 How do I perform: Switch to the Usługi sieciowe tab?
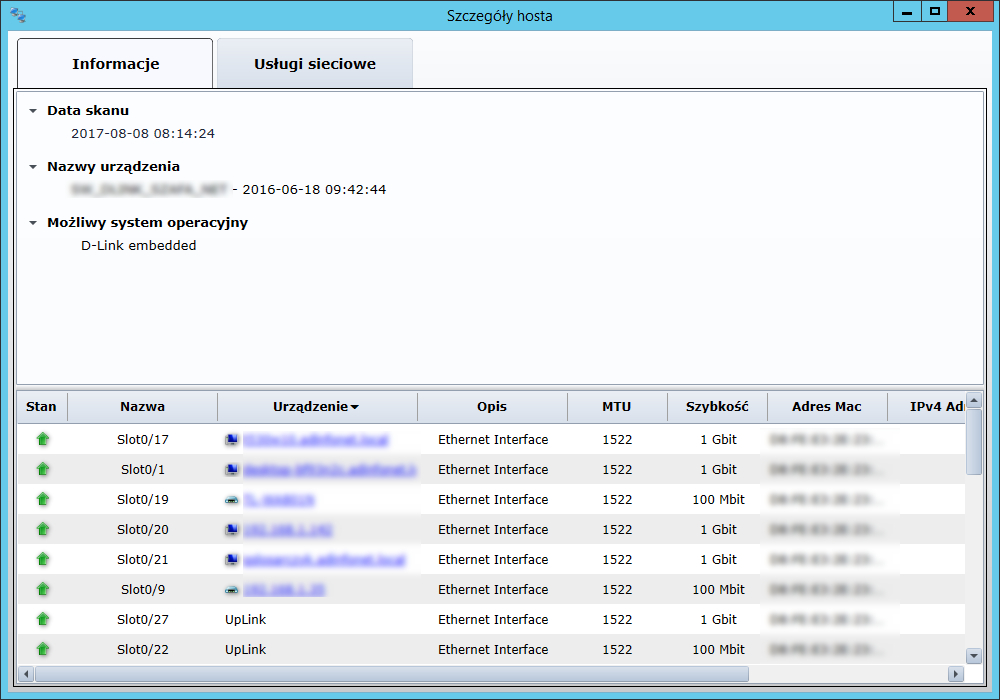tap(314, 64)
